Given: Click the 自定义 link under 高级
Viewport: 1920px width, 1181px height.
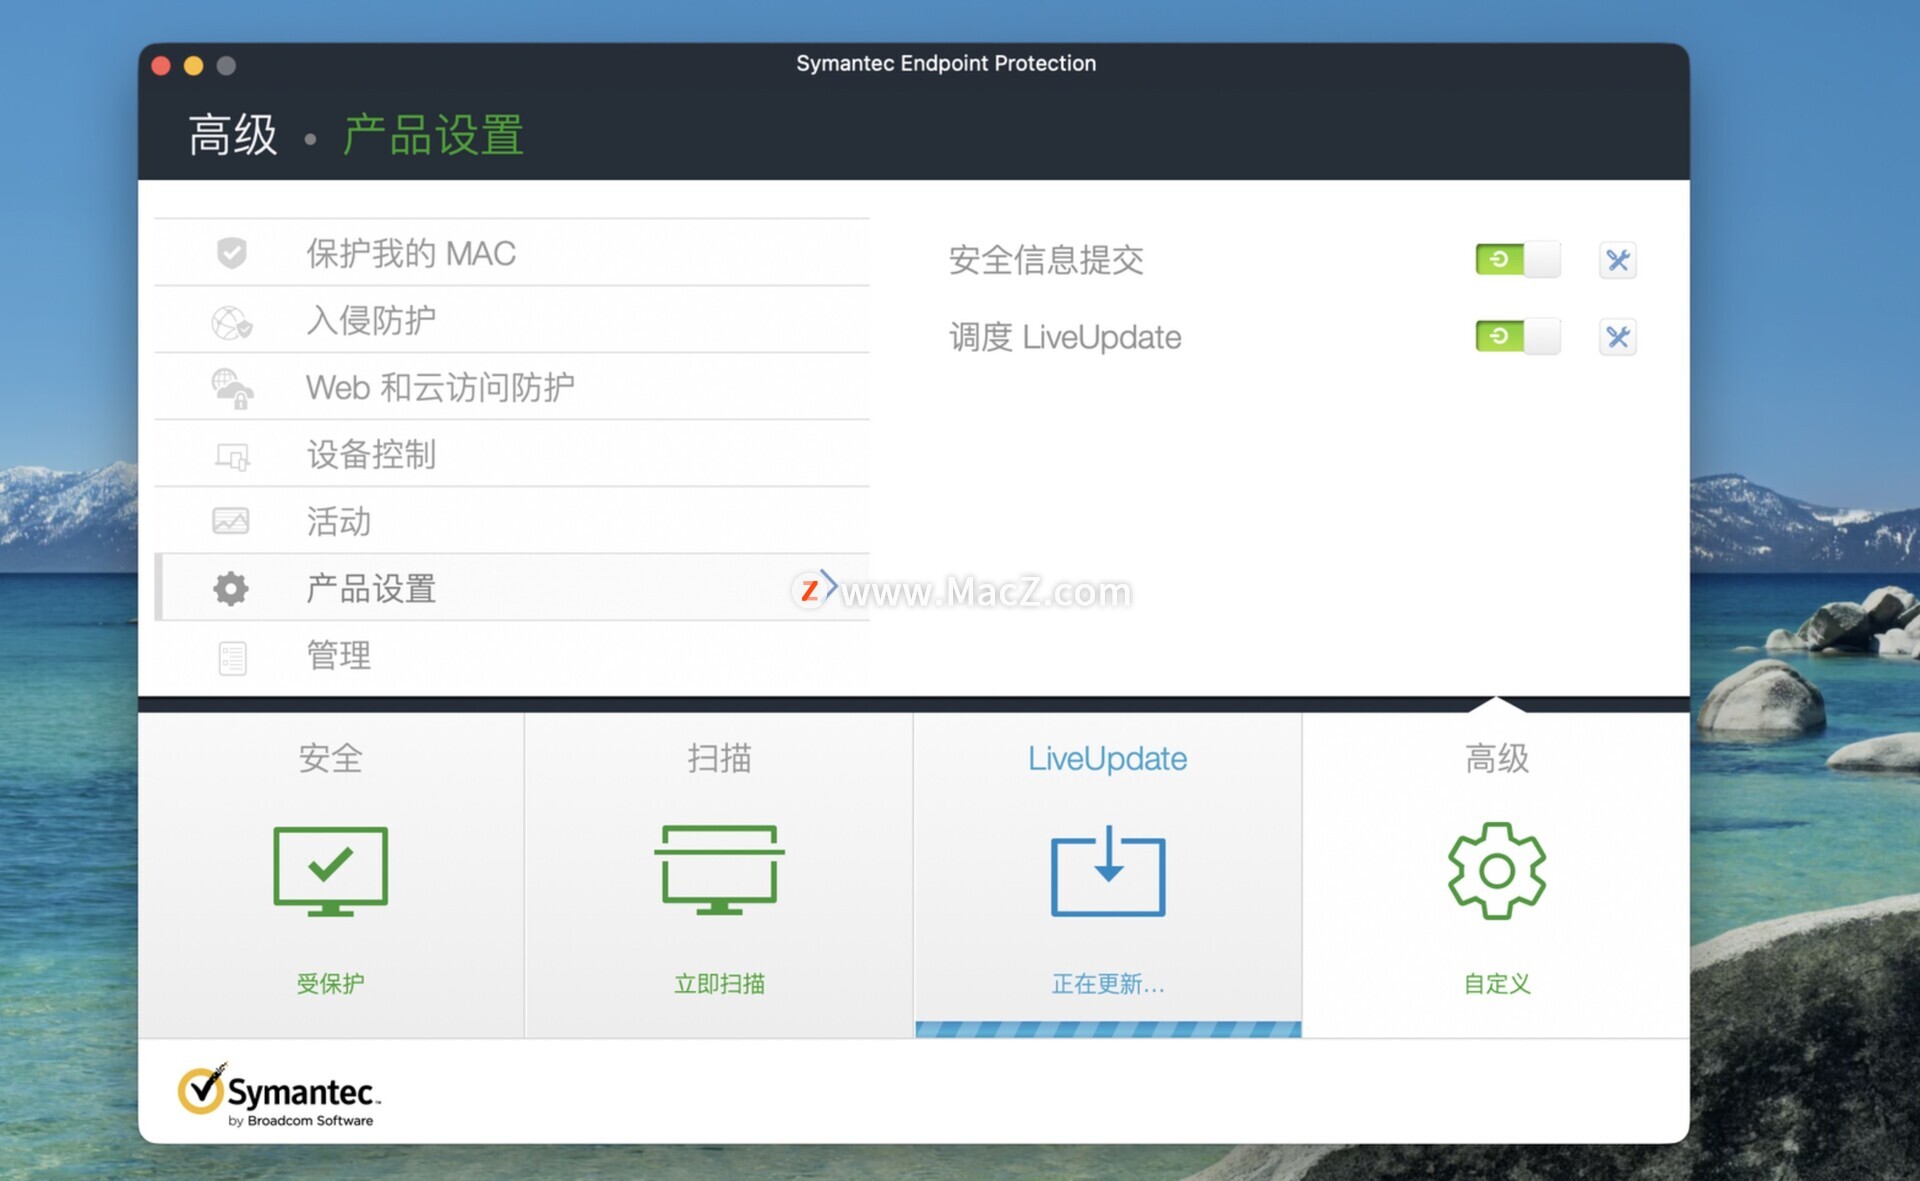Looking at the screenshot, I should pyautogui.click(x=1496, y=984).
